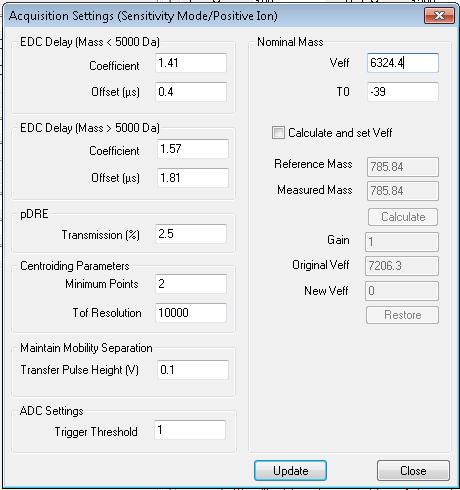This screenshot has width=460, height=490.
Task: Click the Maintain Mobility Separation label
Action: [x=86, y=348]
